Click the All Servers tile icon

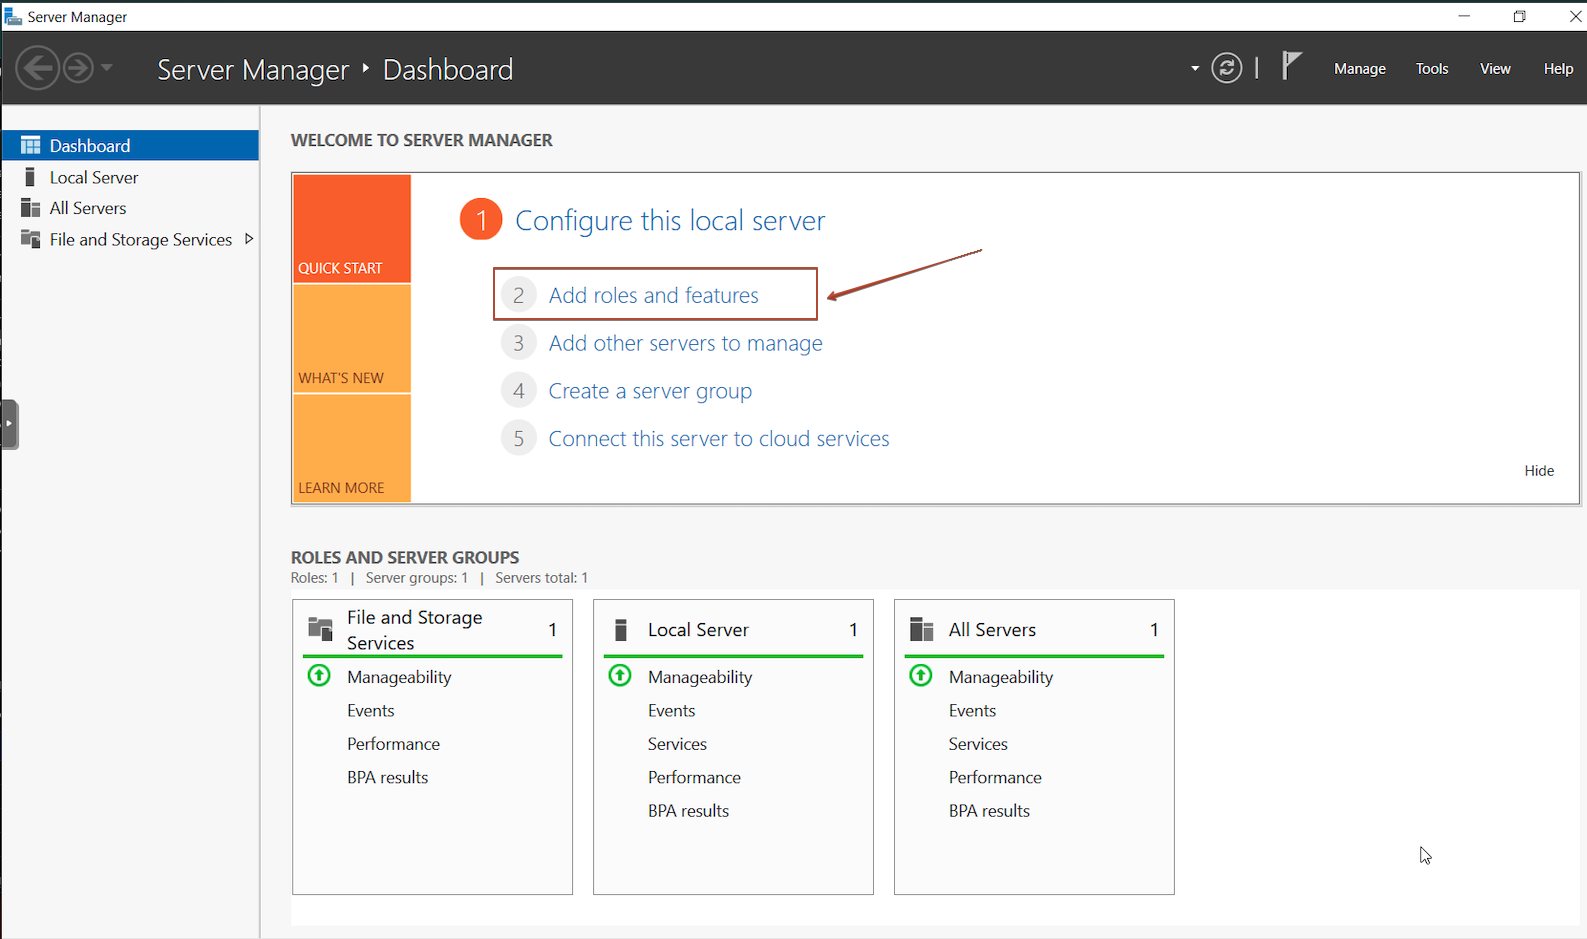click(x=921, y=629)
